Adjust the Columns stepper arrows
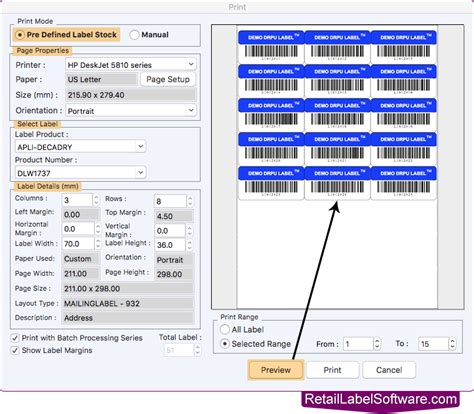 96,200
